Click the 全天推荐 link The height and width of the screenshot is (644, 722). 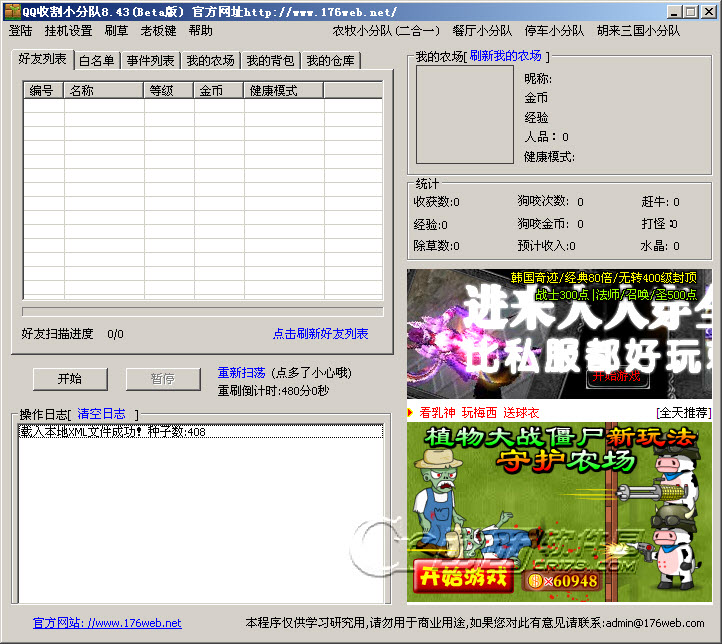coord(684,413)
